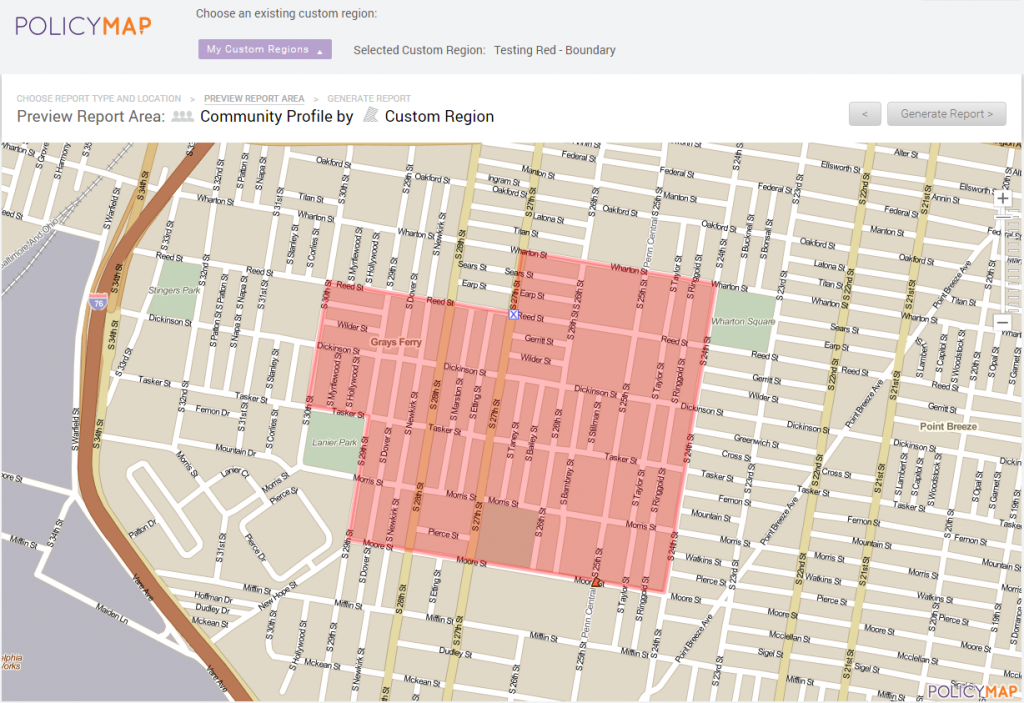This screenshot has height=703, width=1024.
Task: Click the Annin St street label
Action: (x=946, y=198)
